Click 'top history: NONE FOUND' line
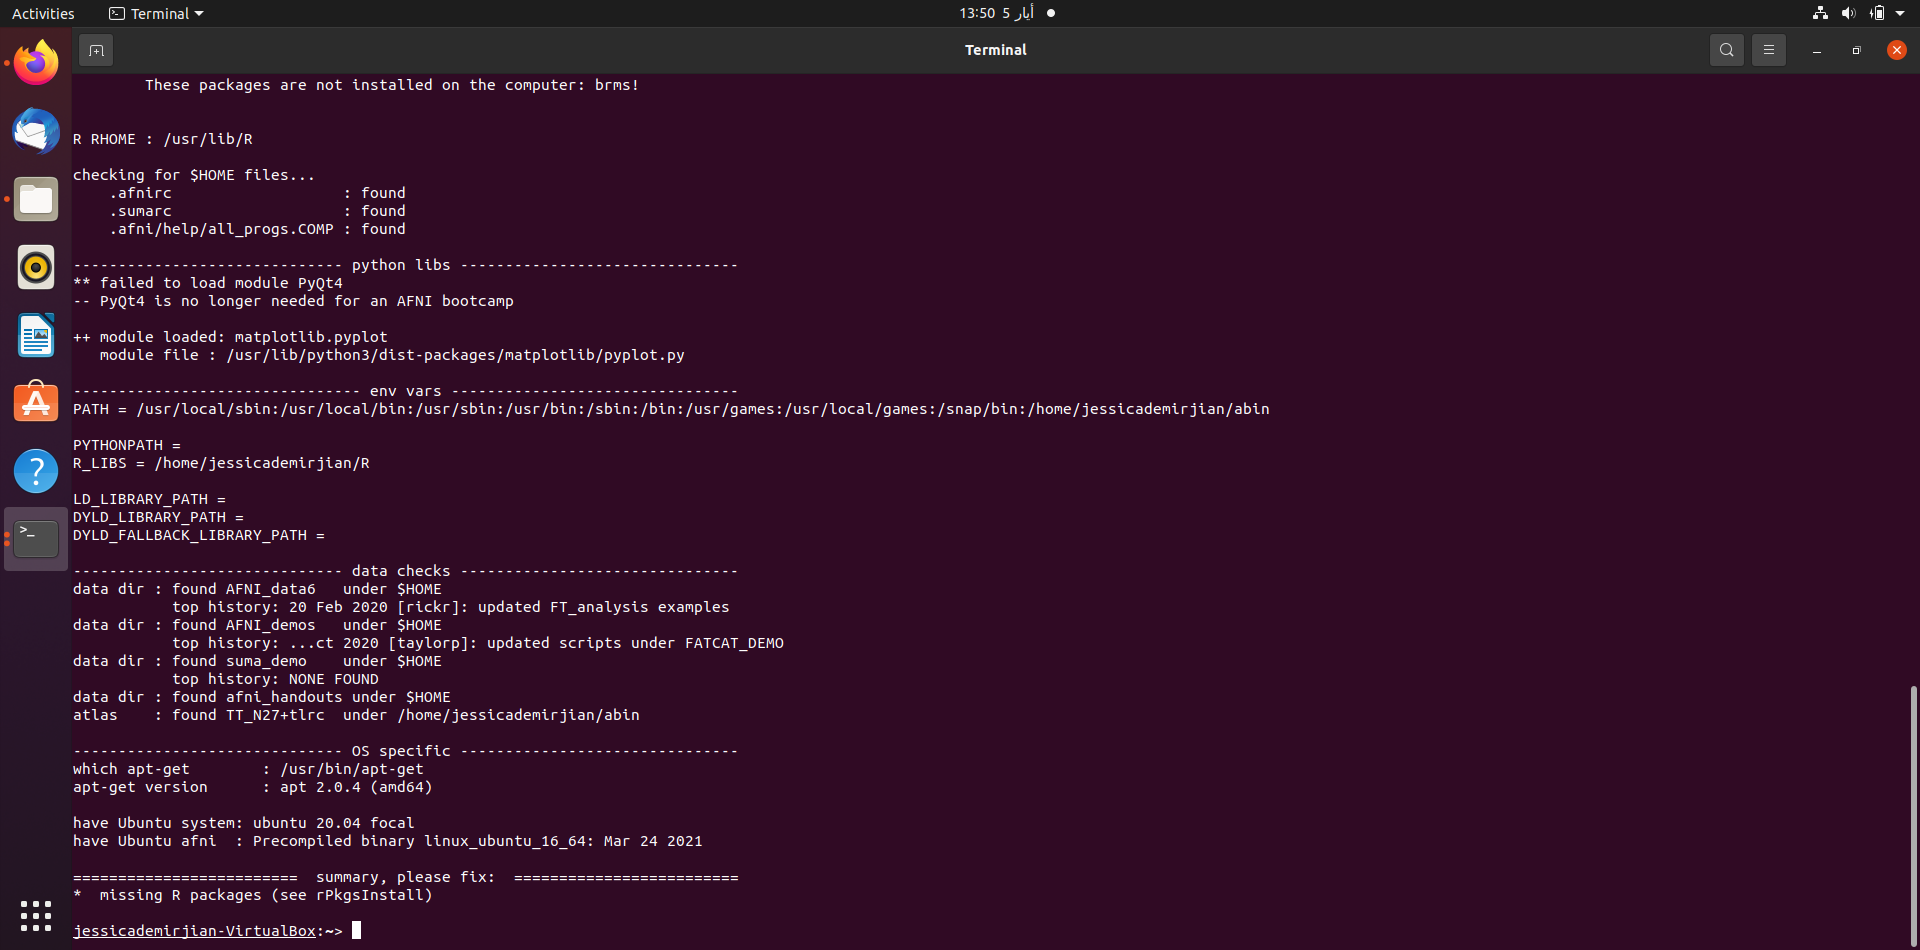The width and height of the screenshot is (1920, 950). (x=275, y=679)
